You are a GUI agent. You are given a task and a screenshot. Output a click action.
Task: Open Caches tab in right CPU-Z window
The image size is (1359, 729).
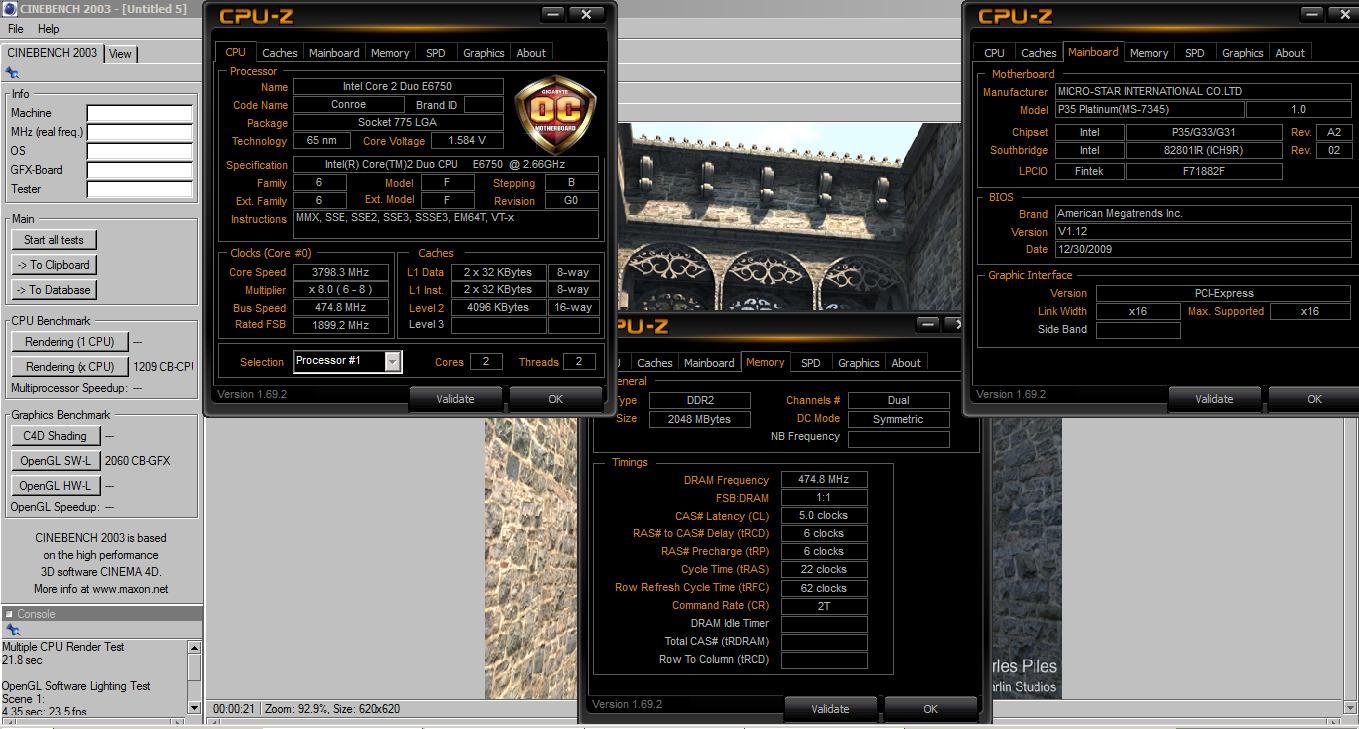pyautogui.click(x=1039, y=53)
